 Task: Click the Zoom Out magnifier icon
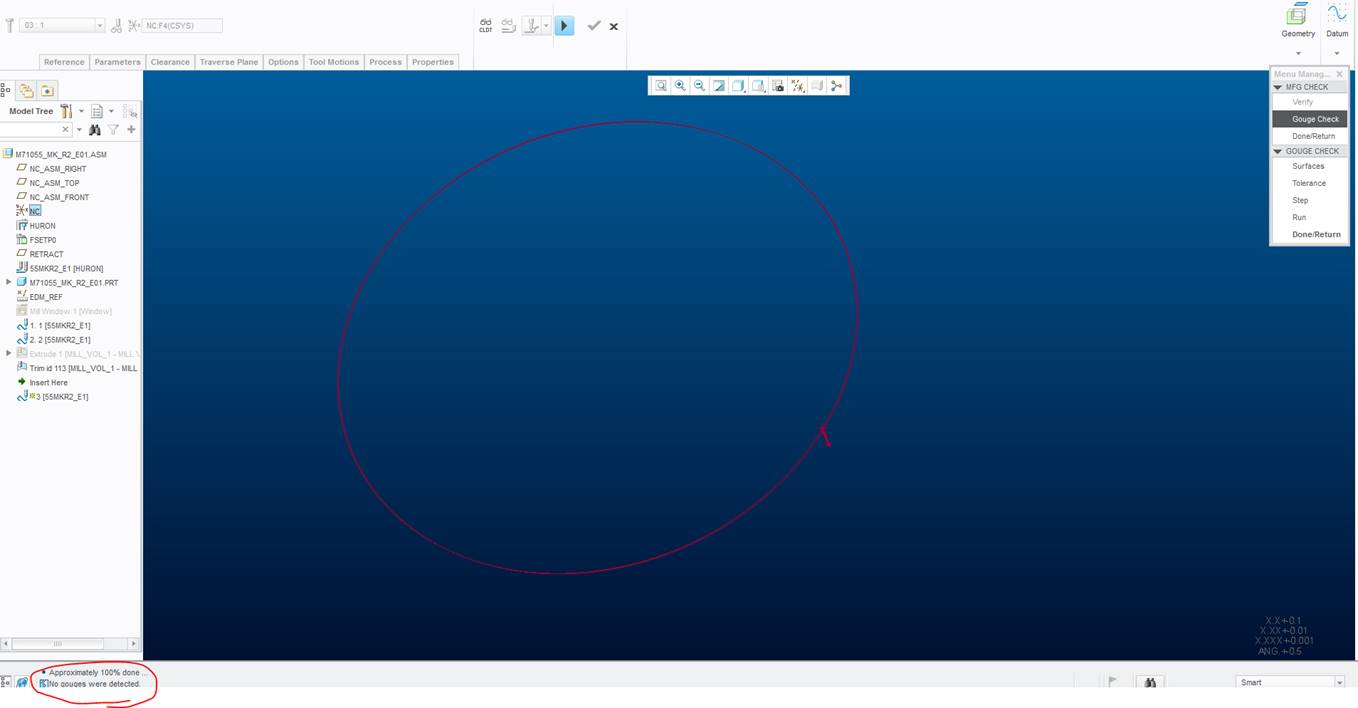[700, 86]
